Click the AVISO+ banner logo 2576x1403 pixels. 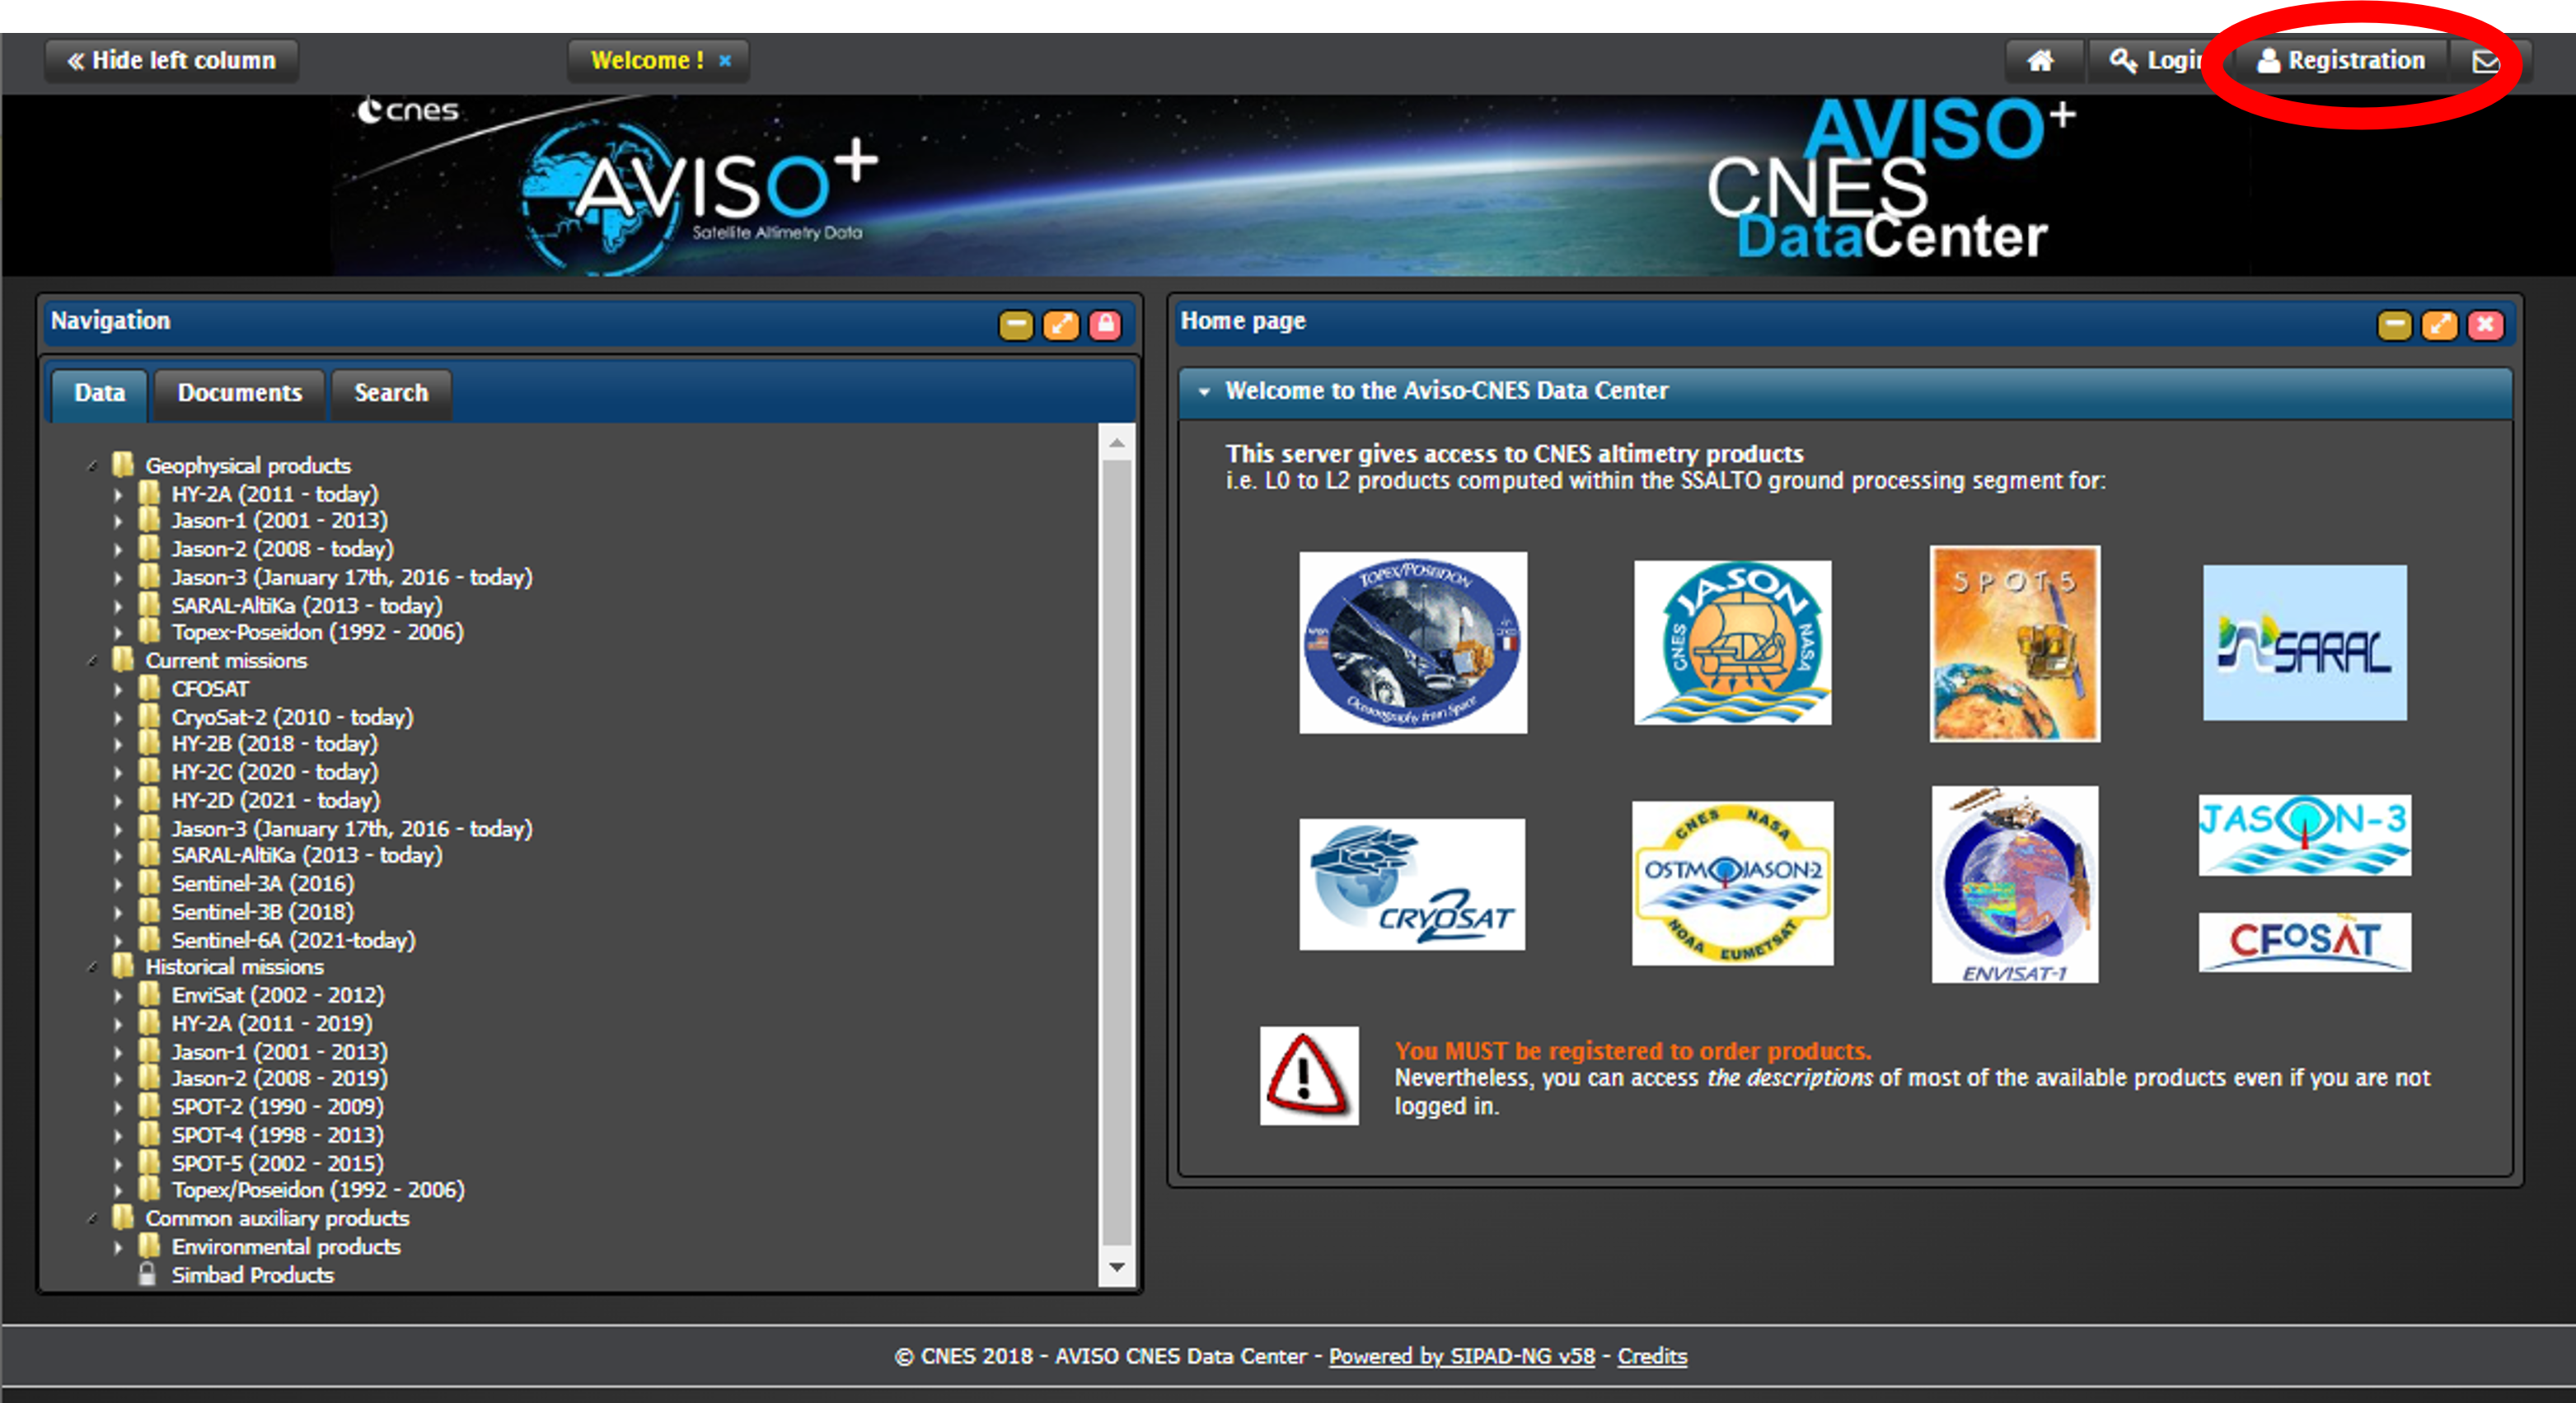[700, 200]
